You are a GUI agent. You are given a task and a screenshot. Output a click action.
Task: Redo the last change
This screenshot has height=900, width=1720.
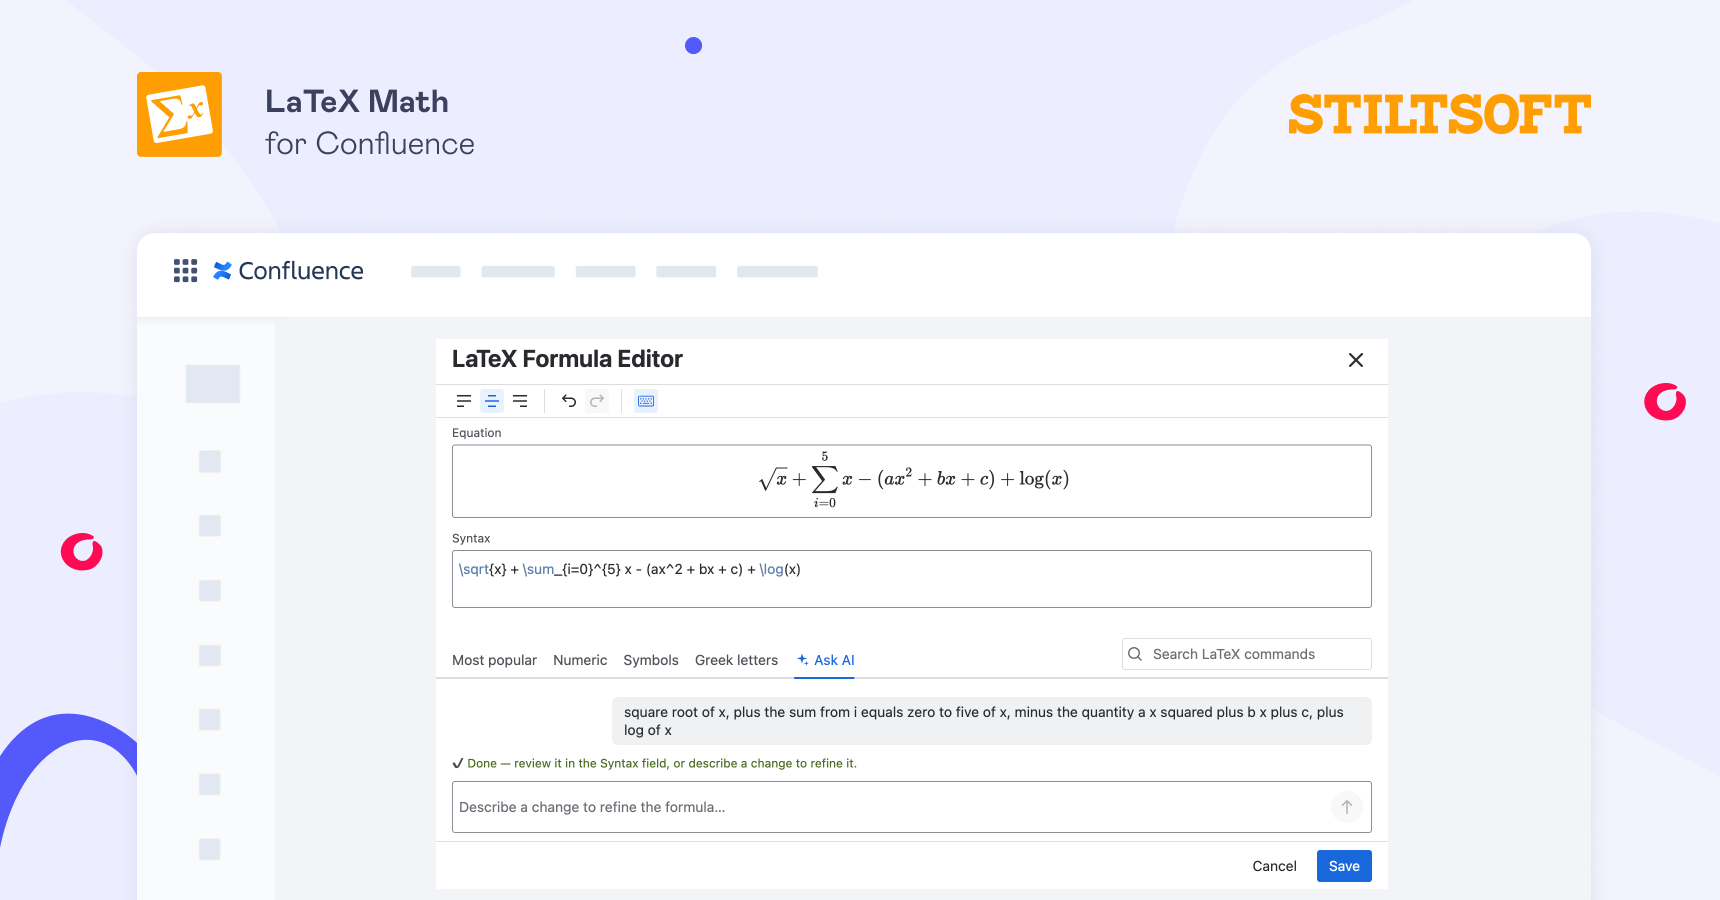click(597, 401)
